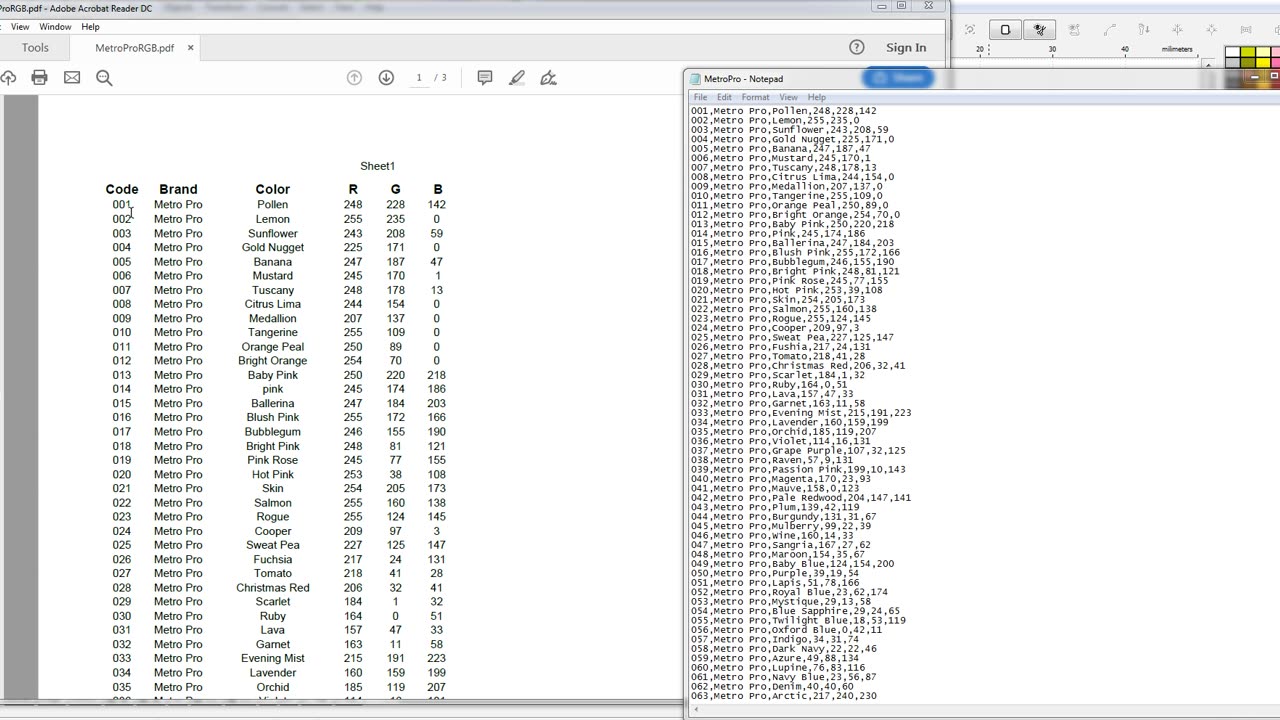Image resolution: width=1280 pixels, height=720 pixels.
Task: Click the eye-with-scissors tool button in background app
Action: [1040, 30]
